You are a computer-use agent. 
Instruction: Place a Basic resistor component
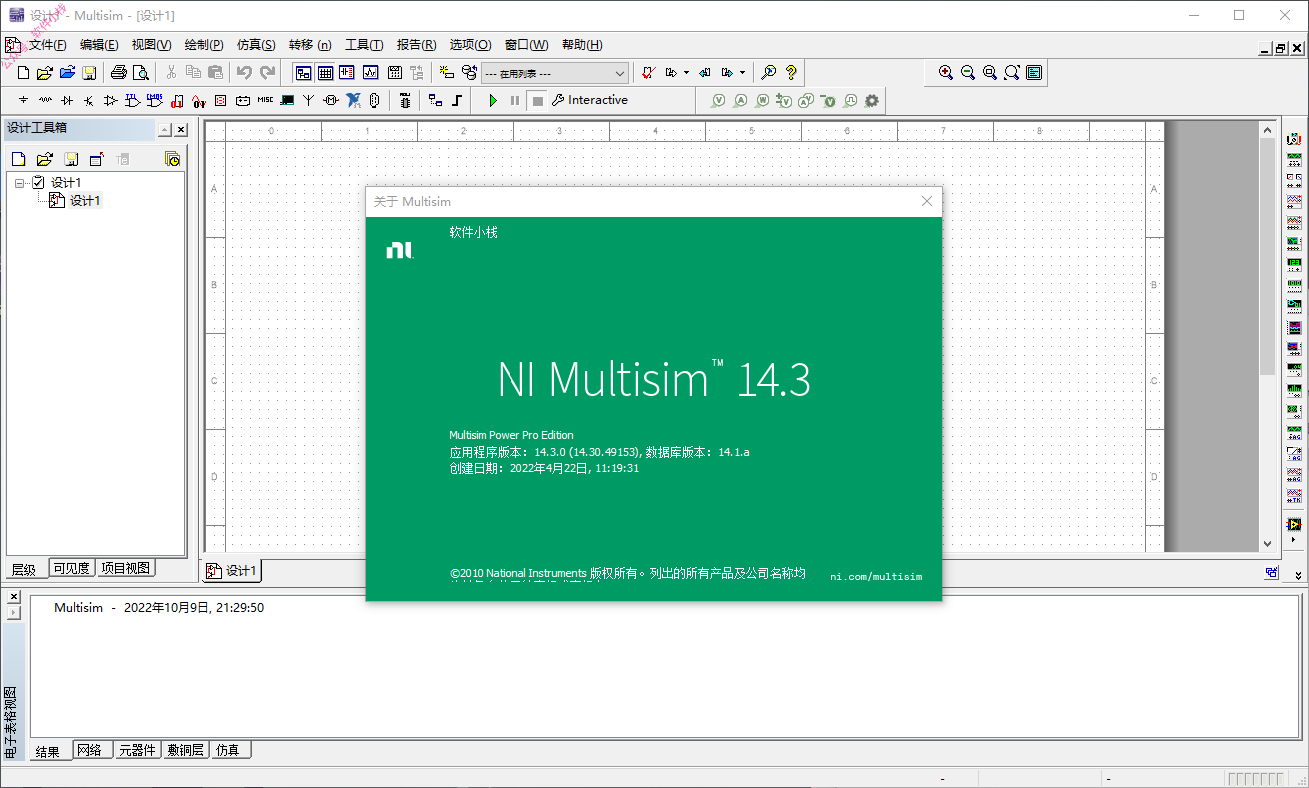click(45, 100)
